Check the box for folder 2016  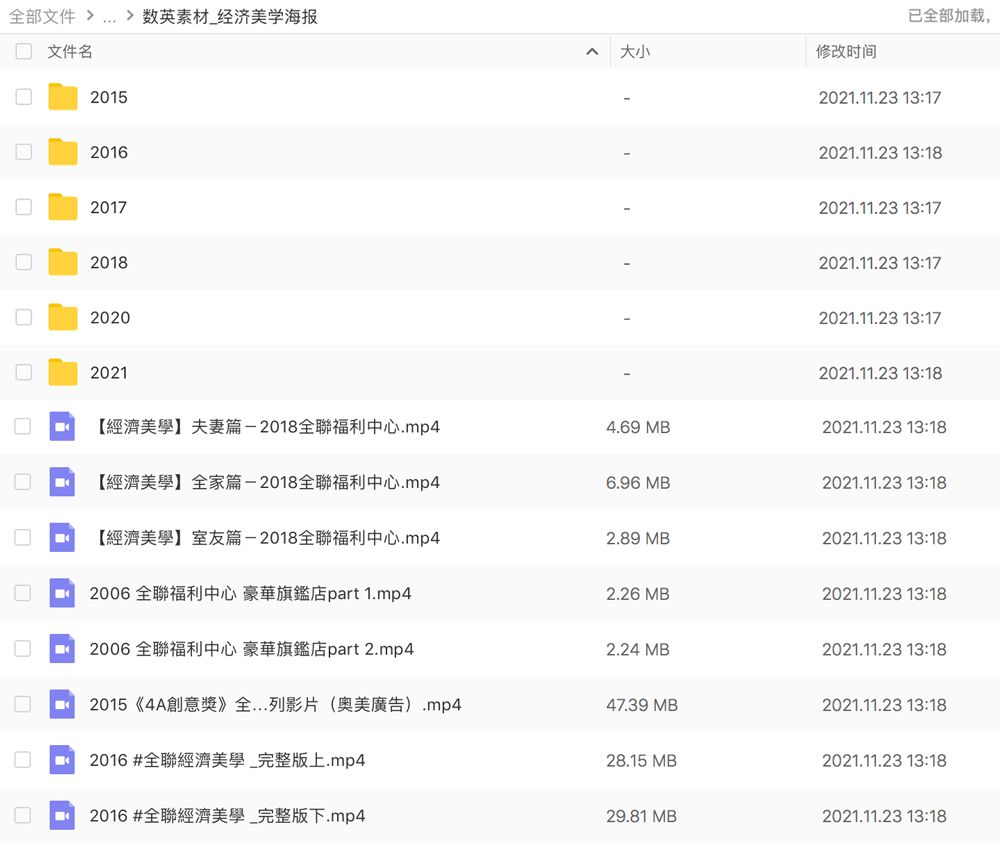coord(24,152)
